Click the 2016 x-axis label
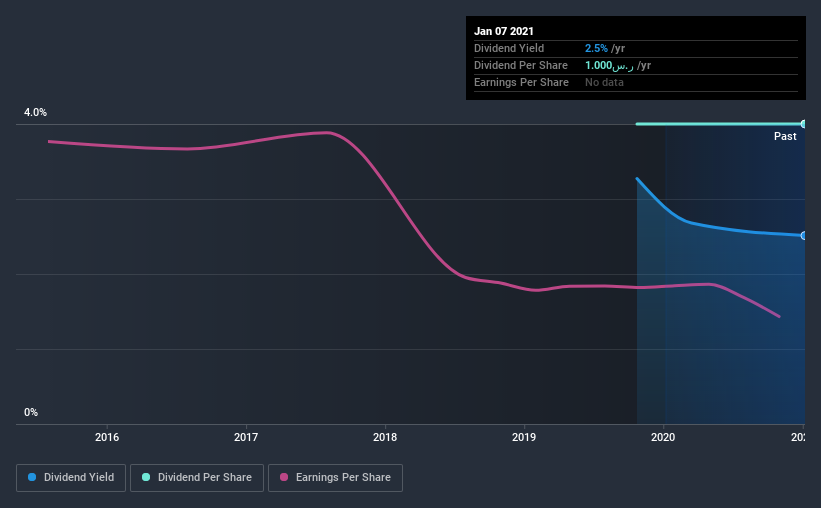 click(x=107, y=437)
